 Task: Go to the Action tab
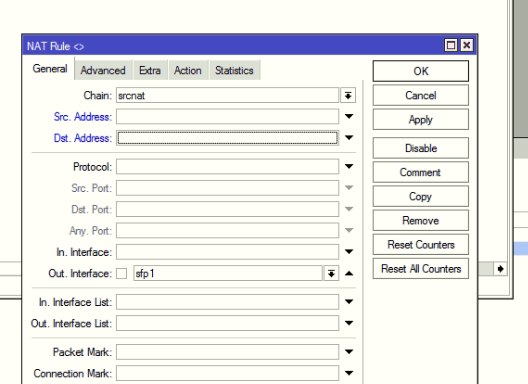[188, 70]
